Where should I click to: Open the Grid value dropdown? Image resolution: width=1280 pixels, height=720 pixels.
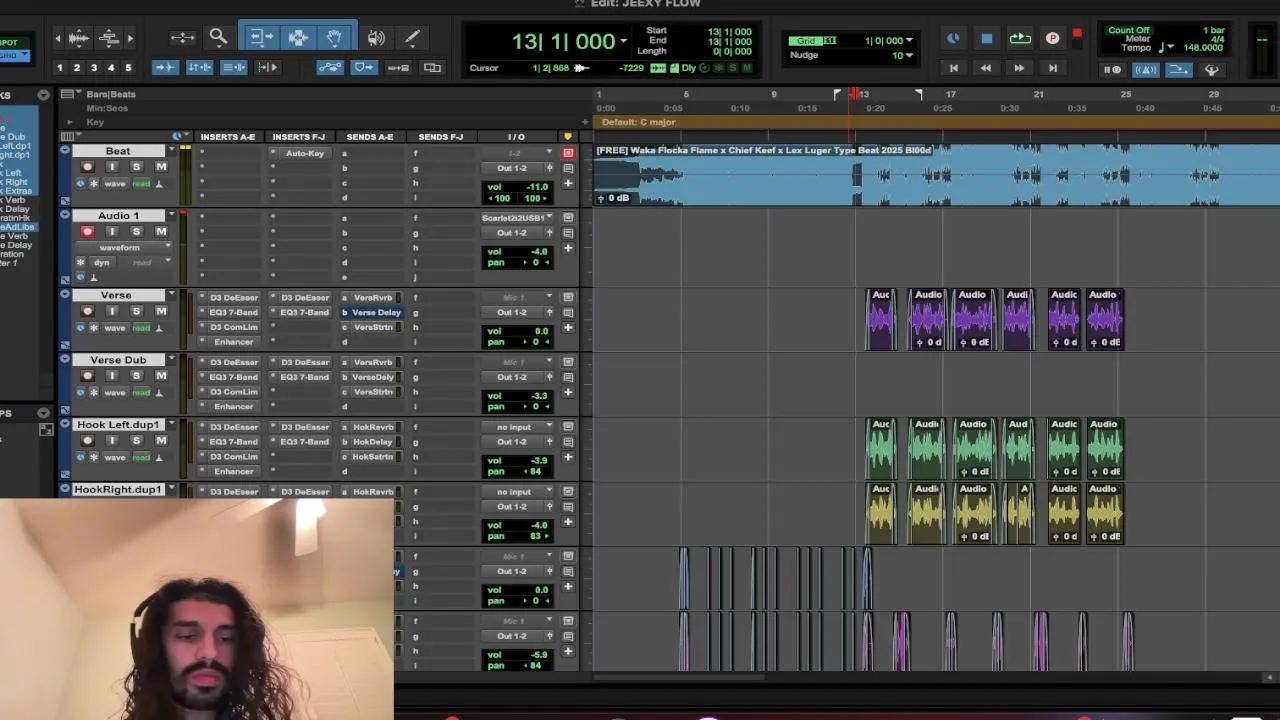909,41
